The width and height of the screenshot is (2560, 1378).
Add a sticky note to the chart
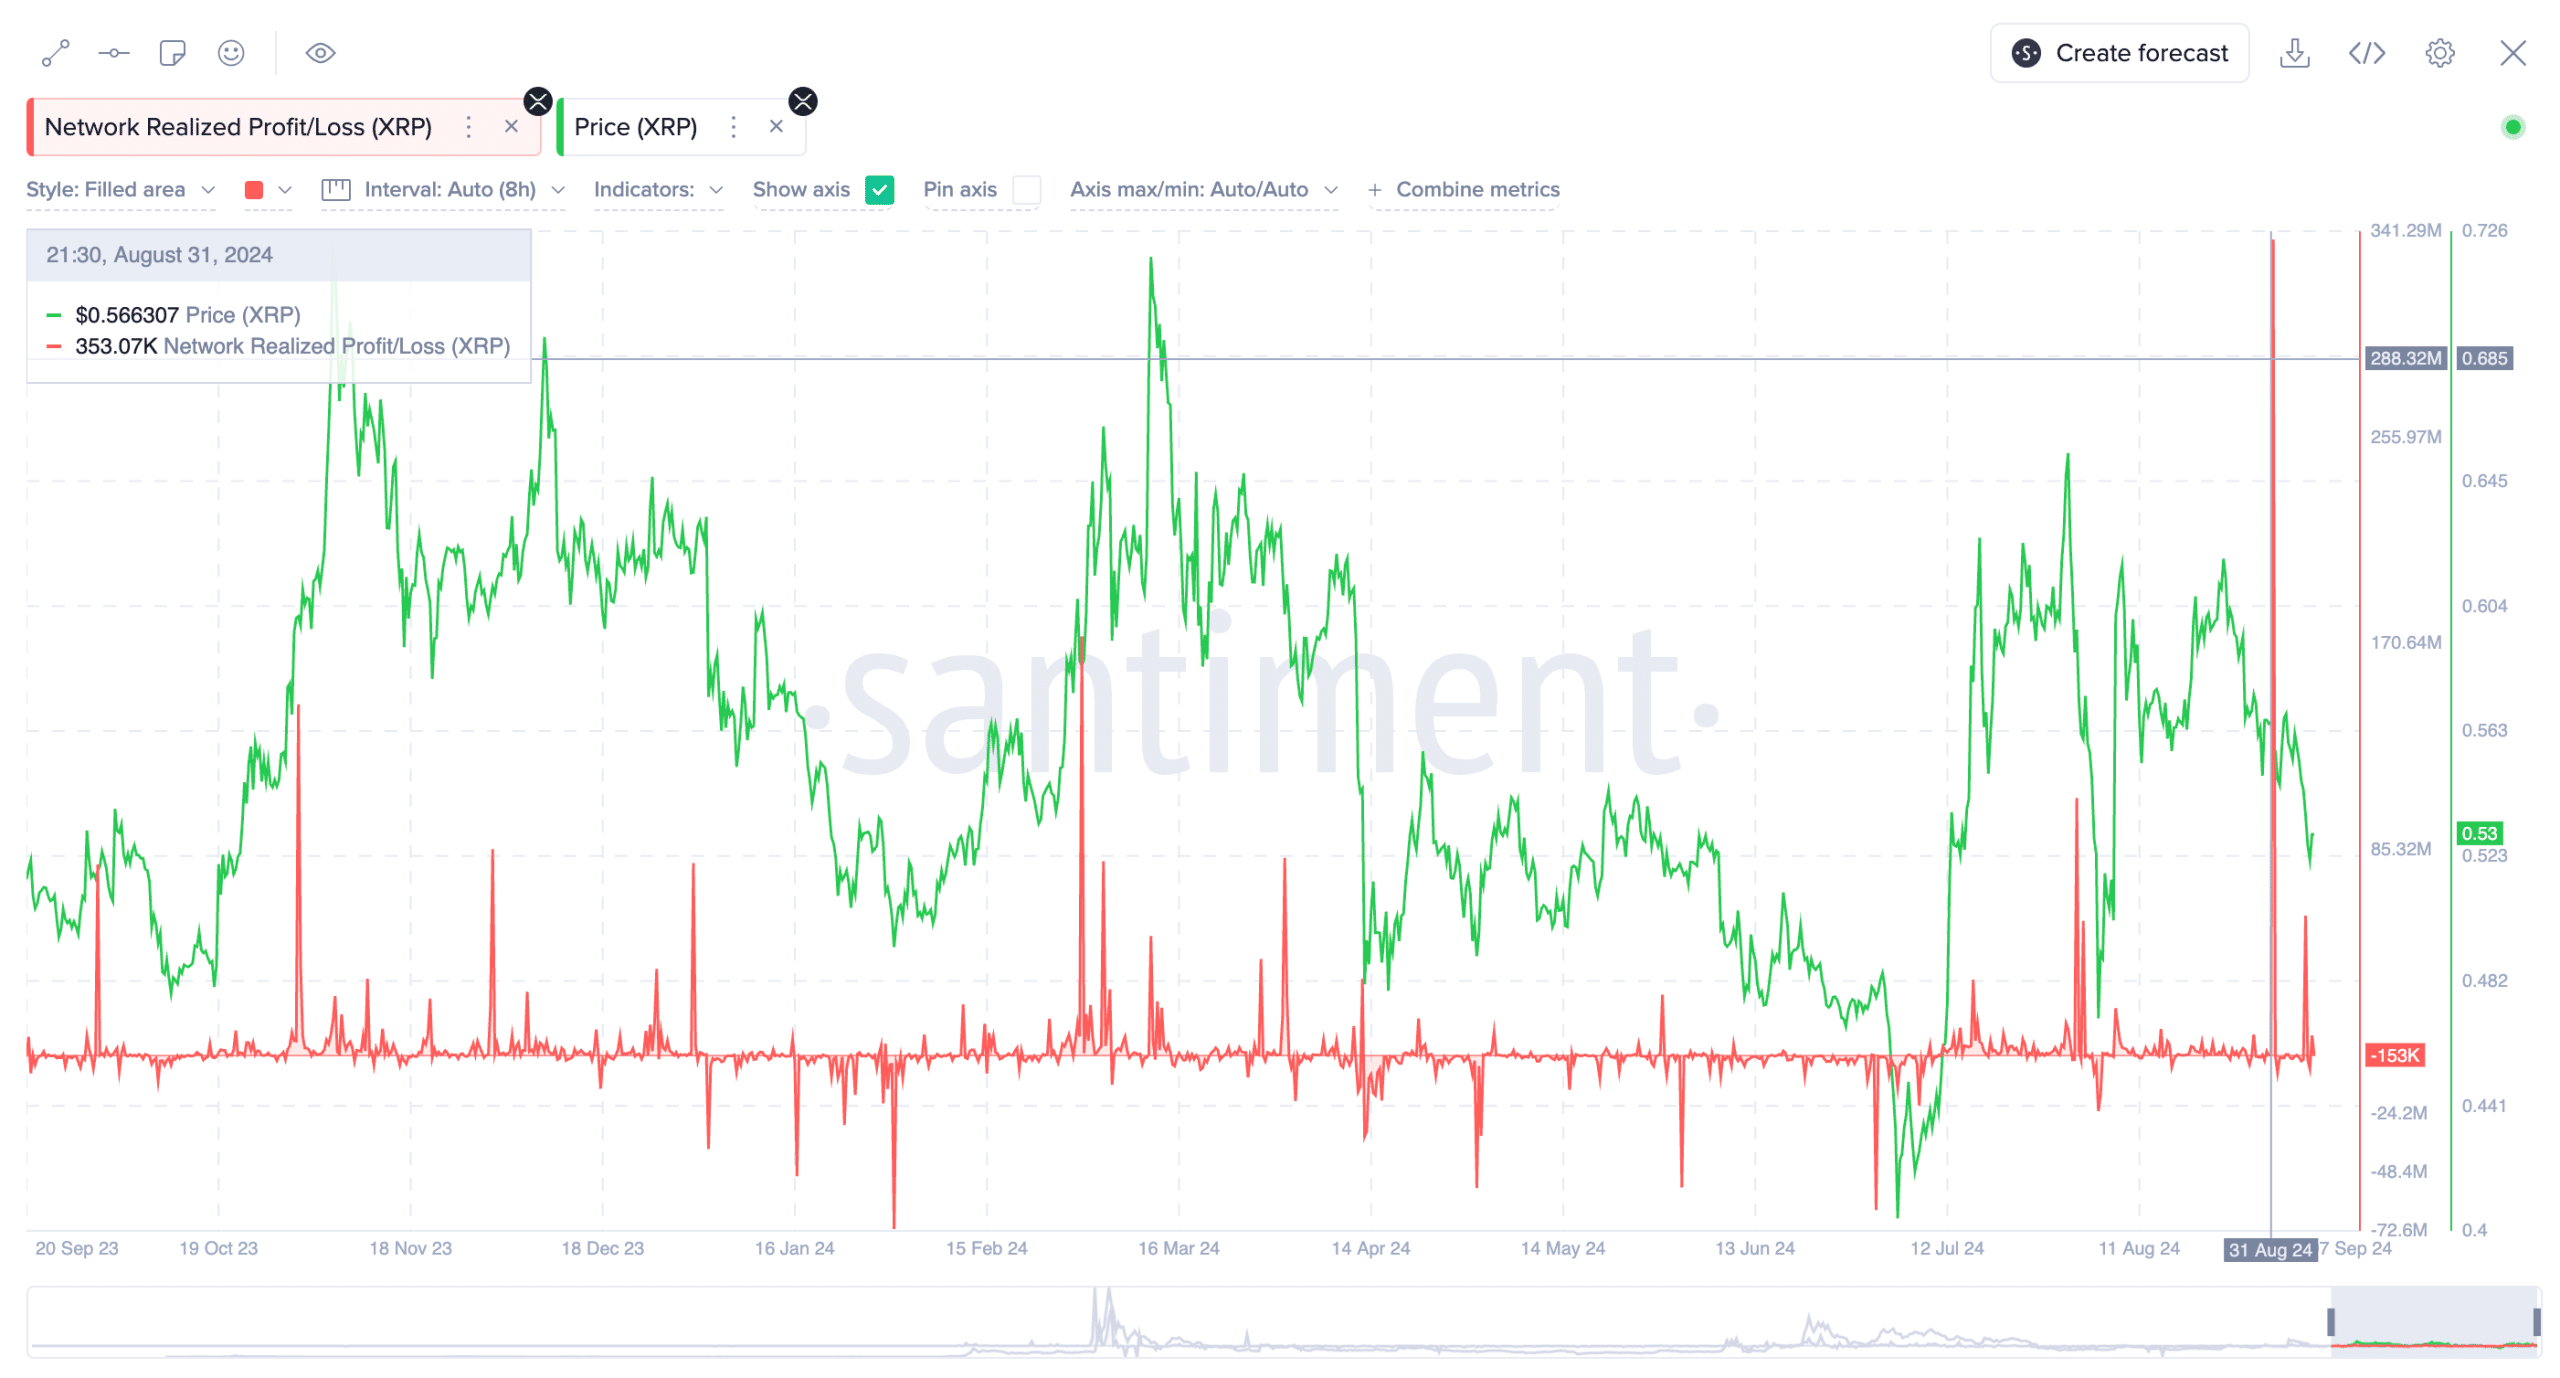(x=172, y=53)
